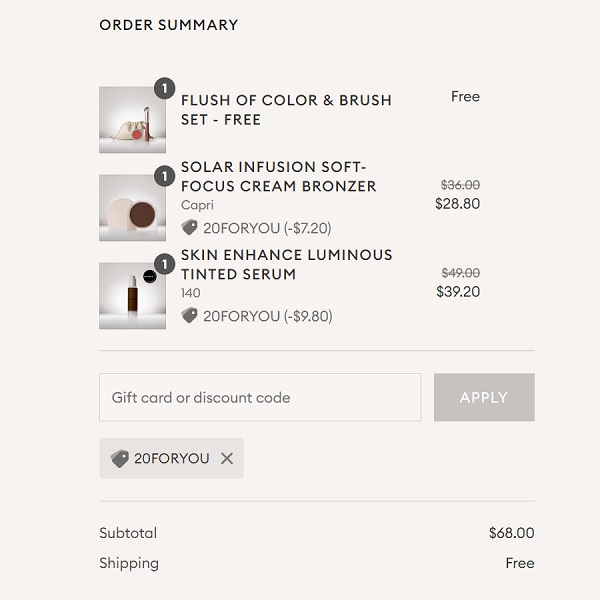Select the Skin Enhance Luminous Tinted Serum title
Image resolution: width=600 pixels, height=600 pixels.
pyautogui.click(x=286, y=264)
